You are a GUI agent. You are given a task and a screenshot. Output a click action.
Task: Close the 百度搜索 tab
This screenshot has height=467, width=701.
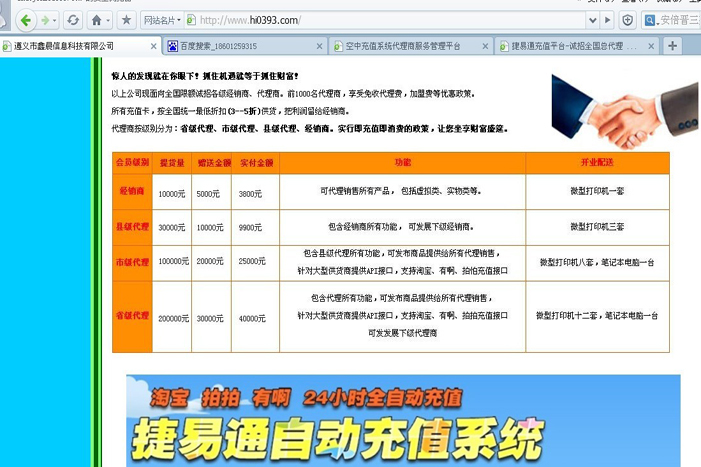point(319,46)
